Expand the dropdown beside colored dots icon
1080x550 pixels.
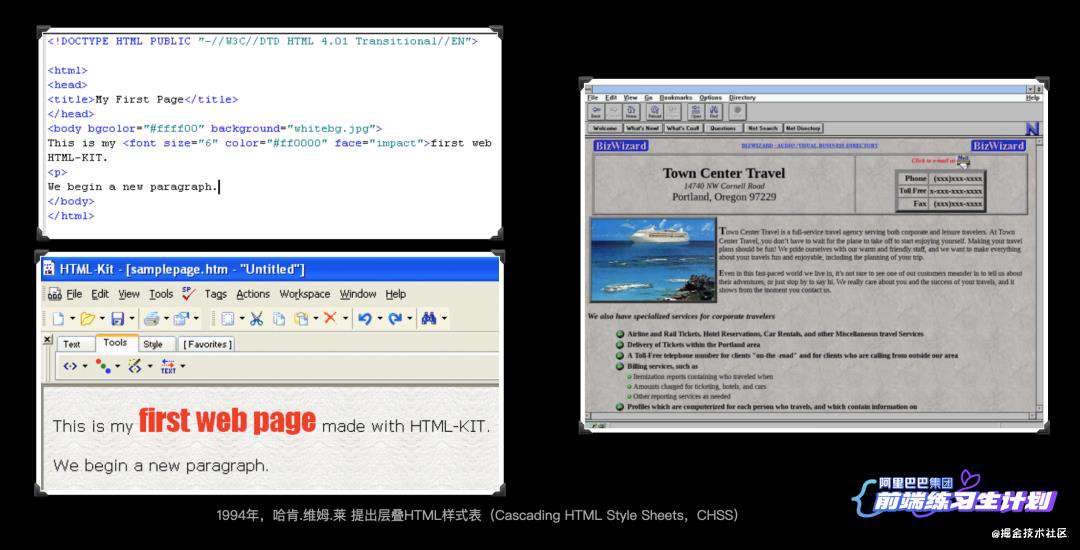[x=118, y=366]
